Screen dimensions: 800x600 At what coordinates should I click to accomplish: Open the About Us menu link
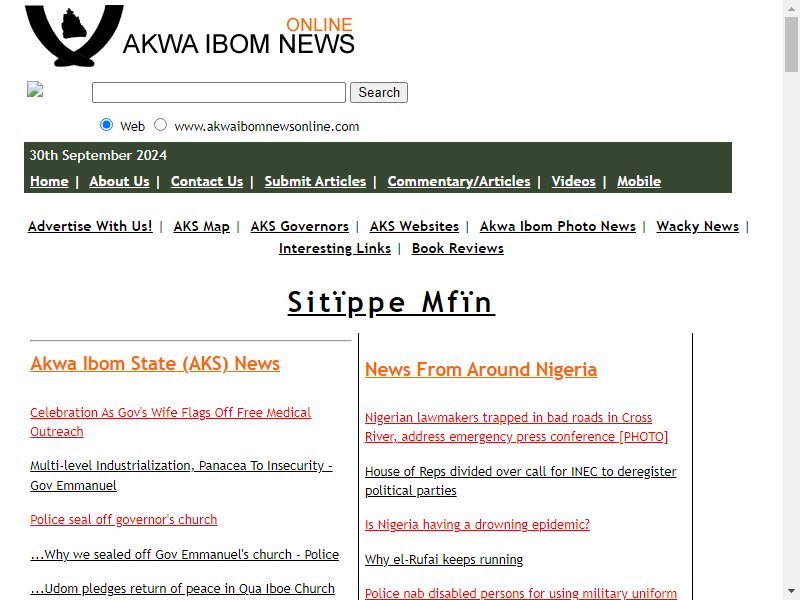(119, 181)
